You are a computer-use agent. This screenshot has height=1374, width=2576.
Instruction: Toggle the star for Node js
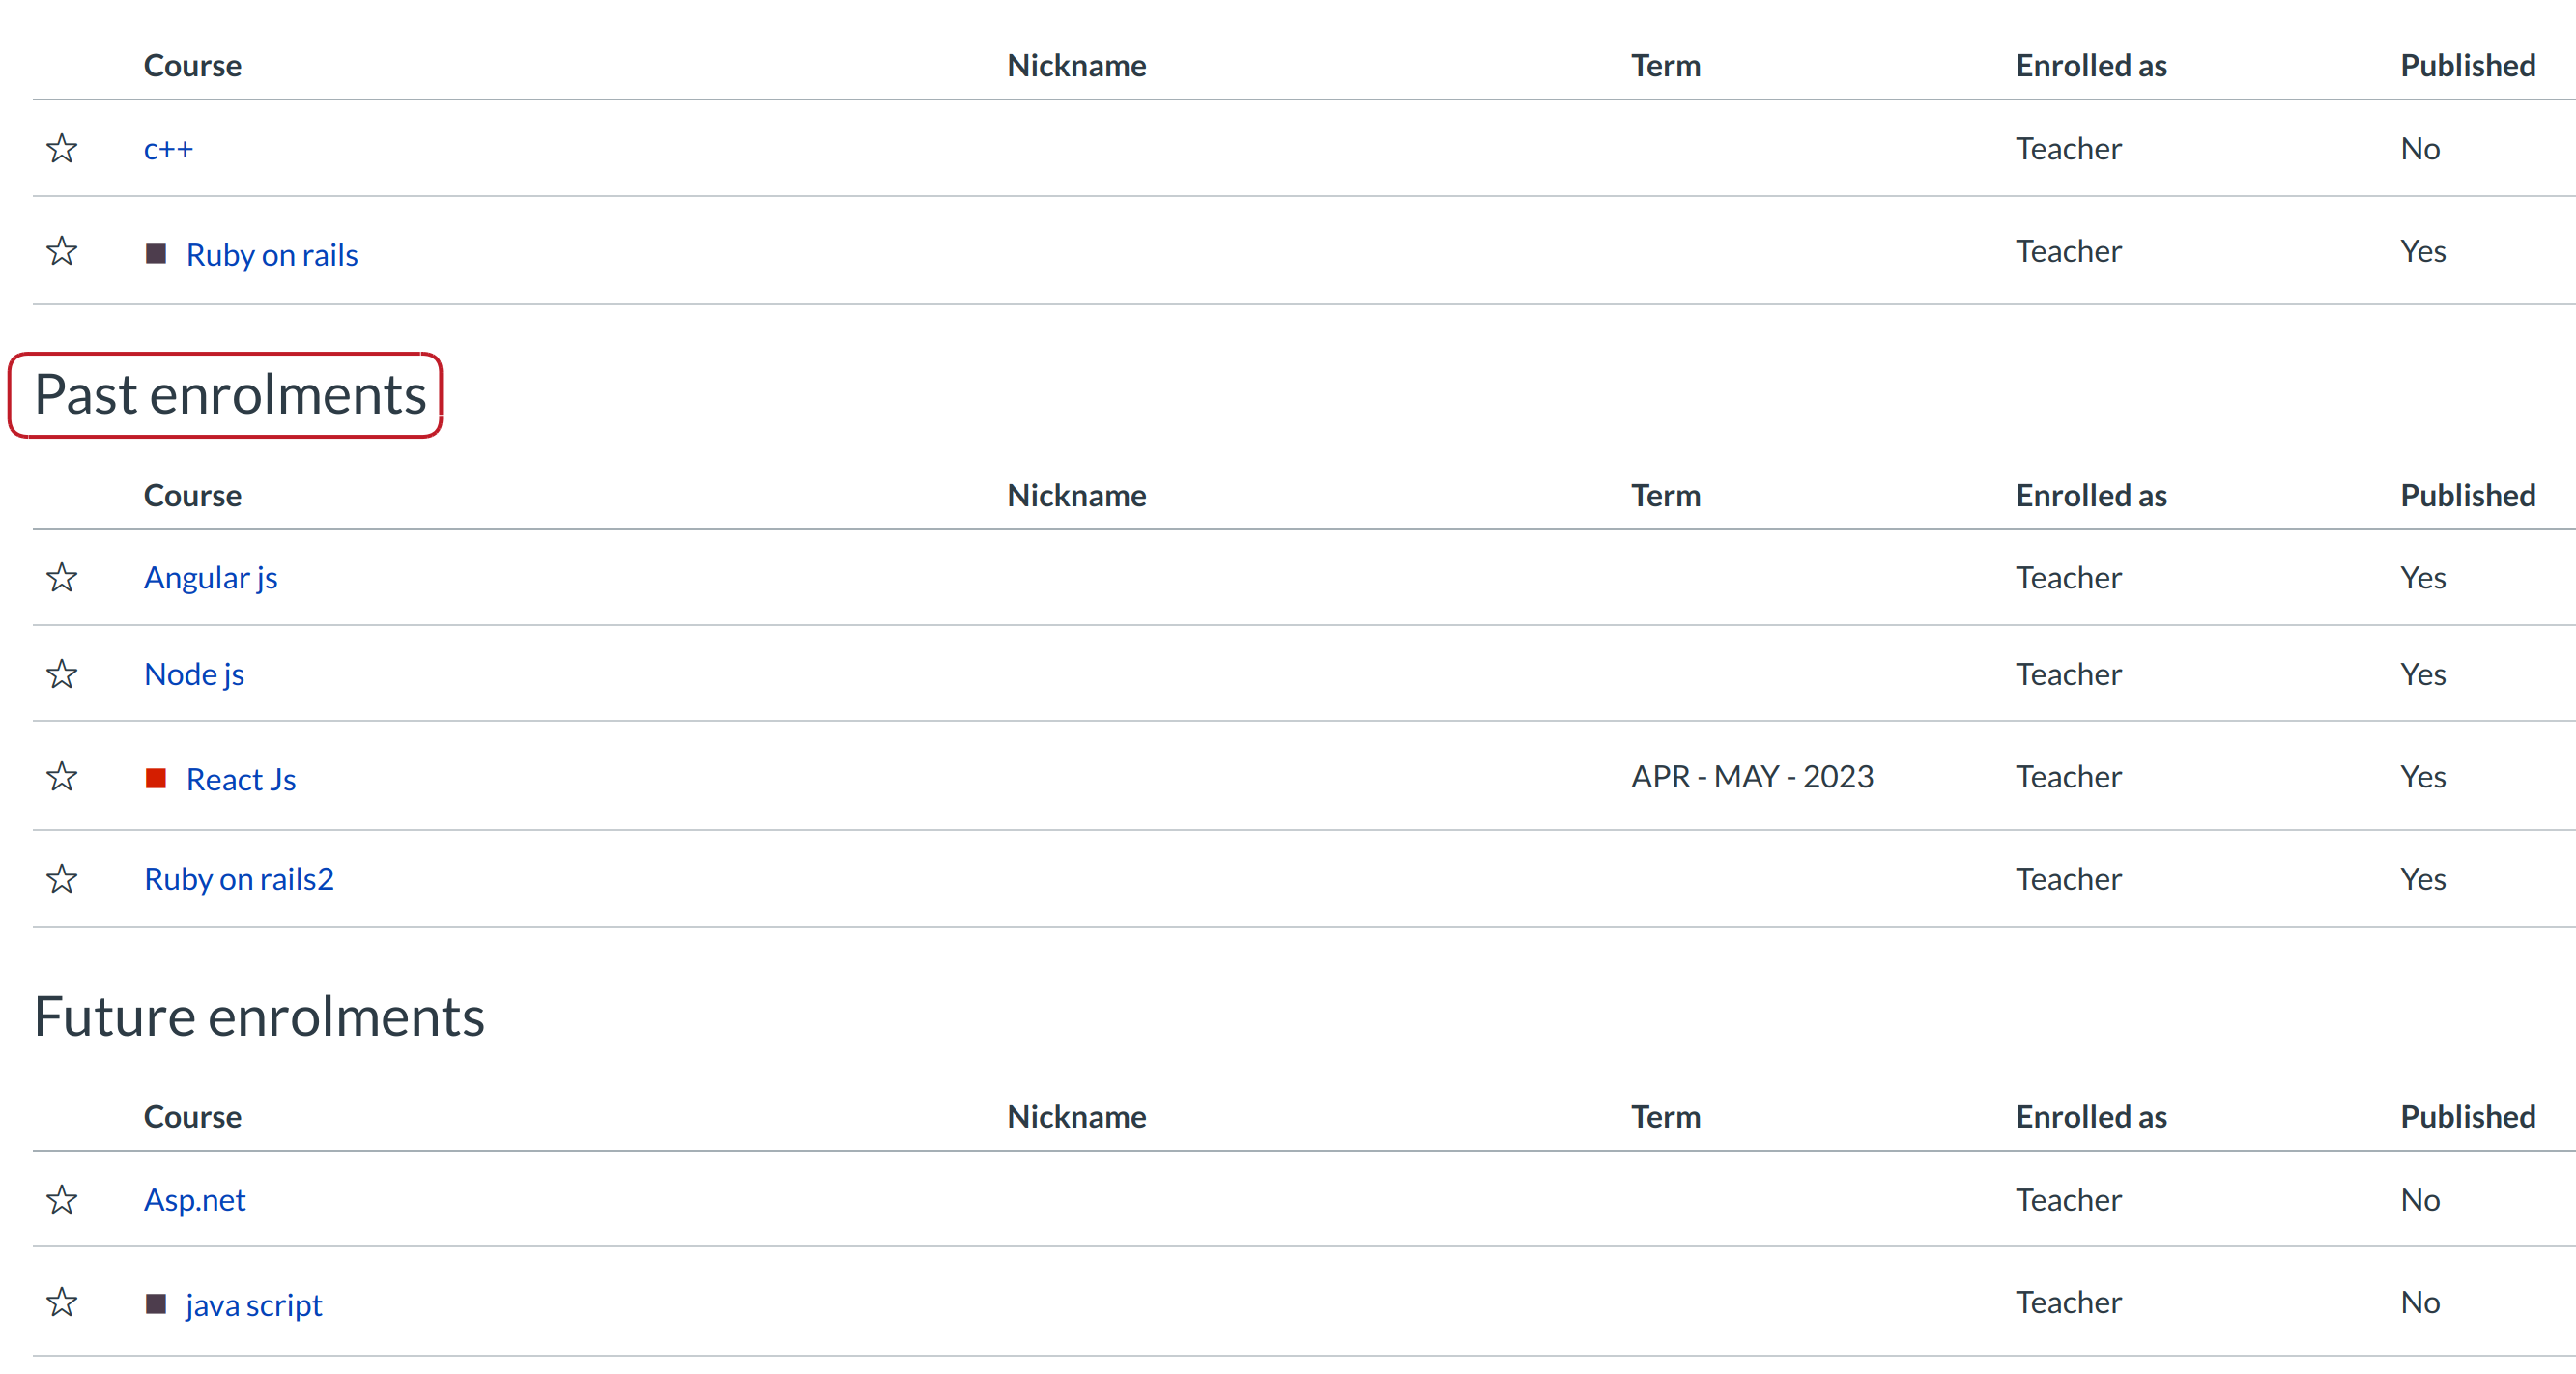tap(62, 674)
